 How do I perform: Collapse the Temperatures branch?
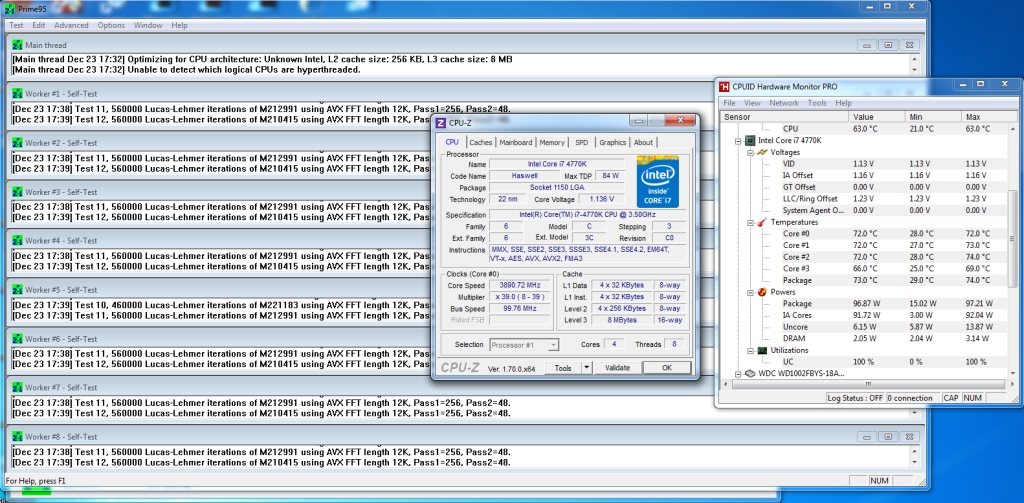(750, 222)
